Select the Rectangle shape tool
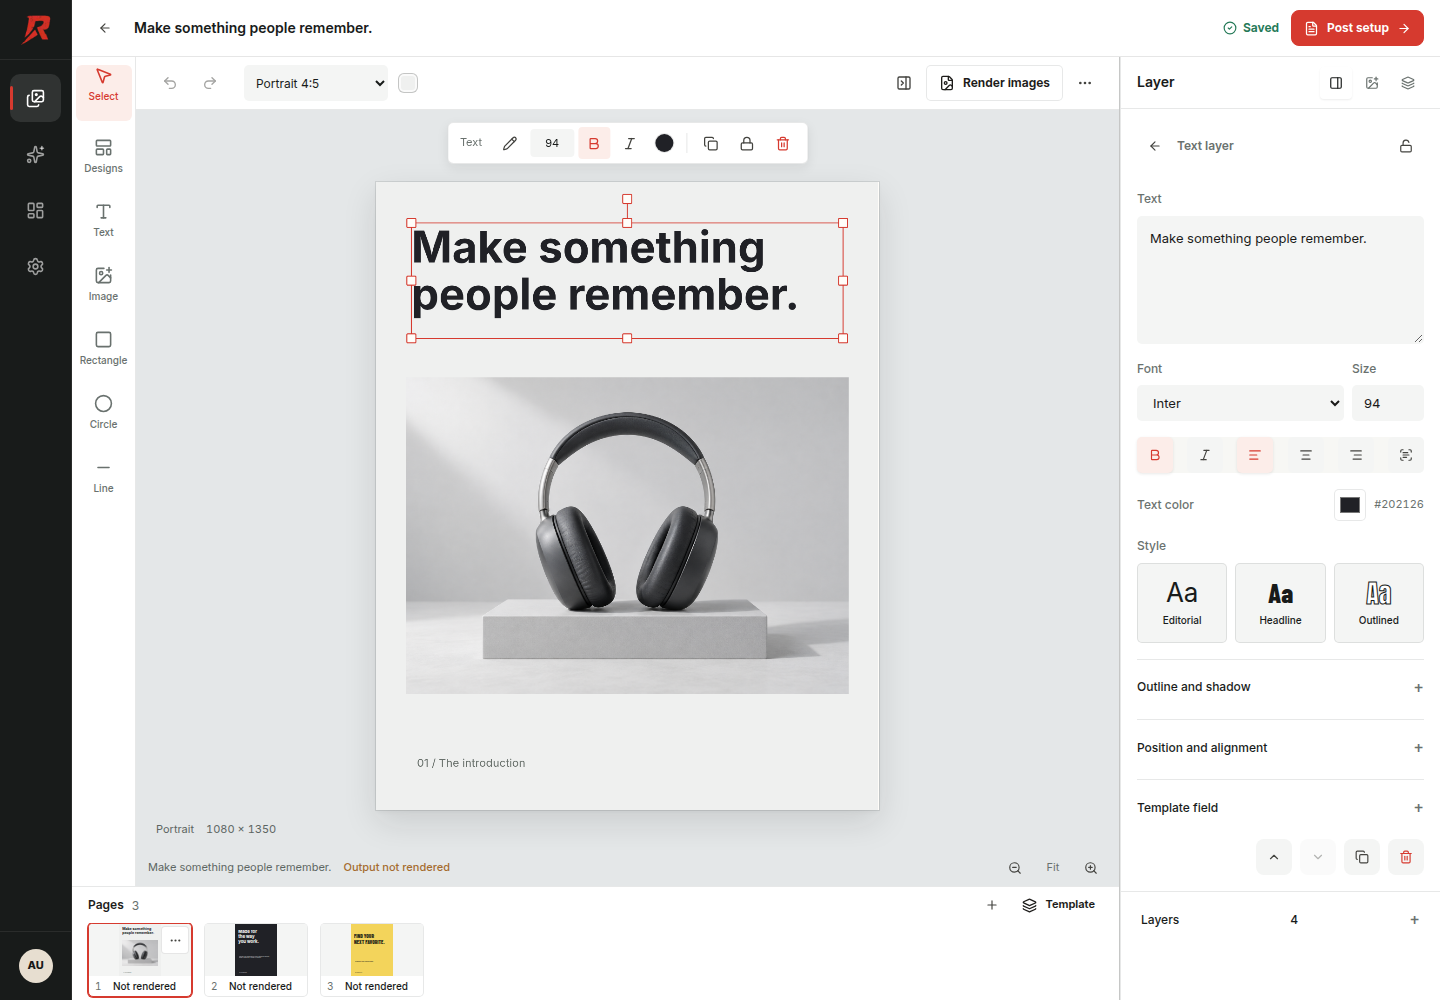This screenshot has height=1000, width=1440. pos(103,348)
